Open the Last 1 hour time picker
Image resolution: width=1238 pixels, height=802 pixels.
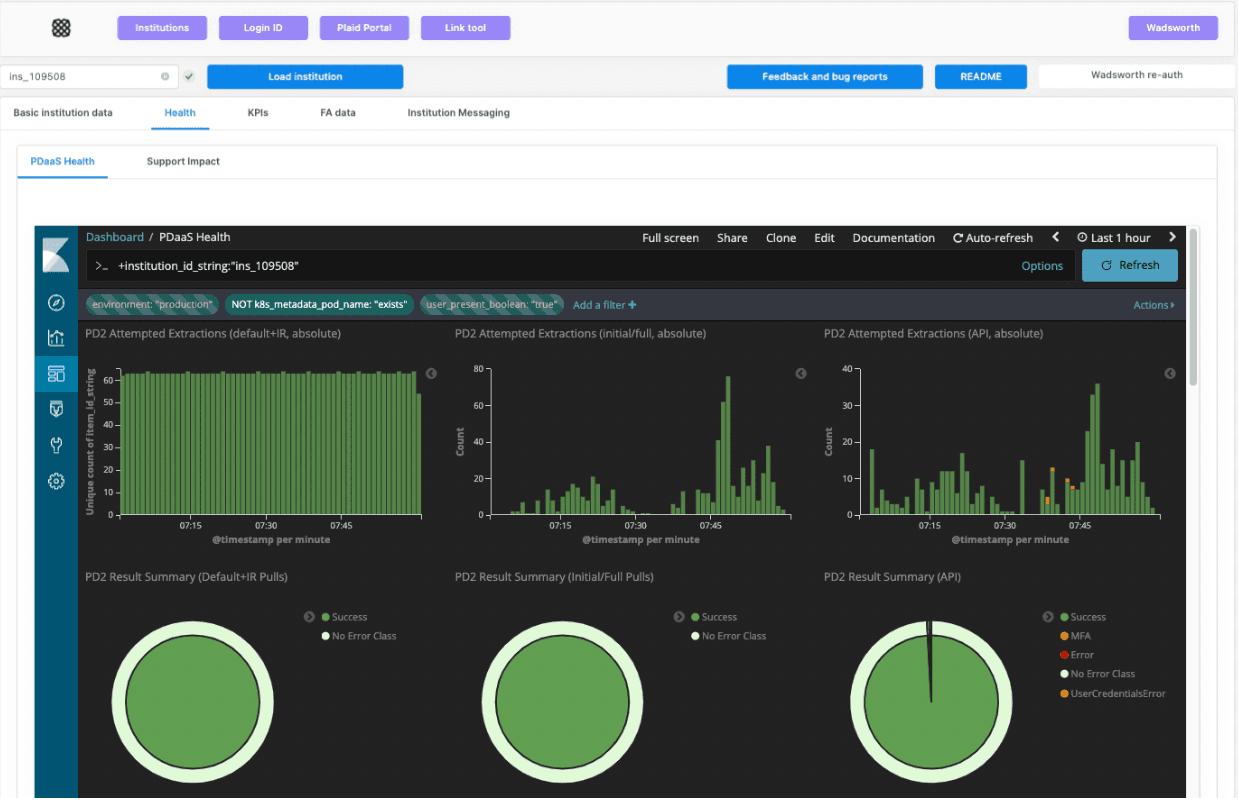(x=1113, y=238)
